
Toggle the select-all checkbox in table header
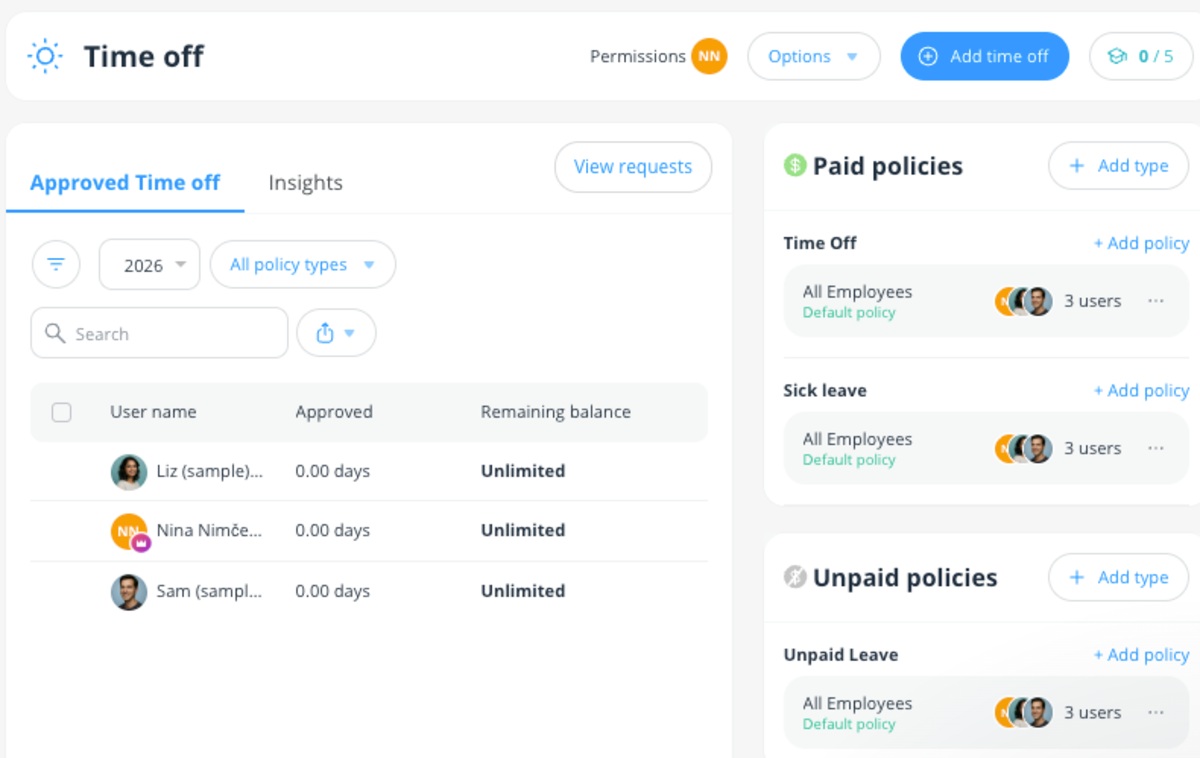61,412
